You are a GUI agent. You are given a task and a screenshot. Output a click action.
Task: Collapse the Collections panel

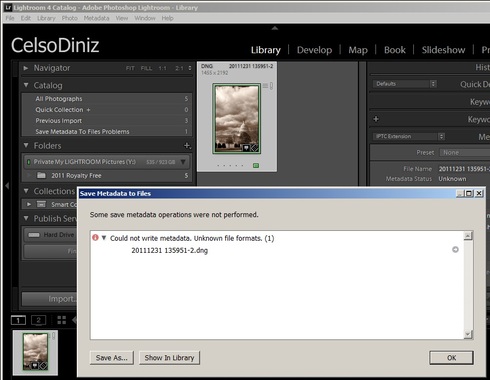click(26, 191)
